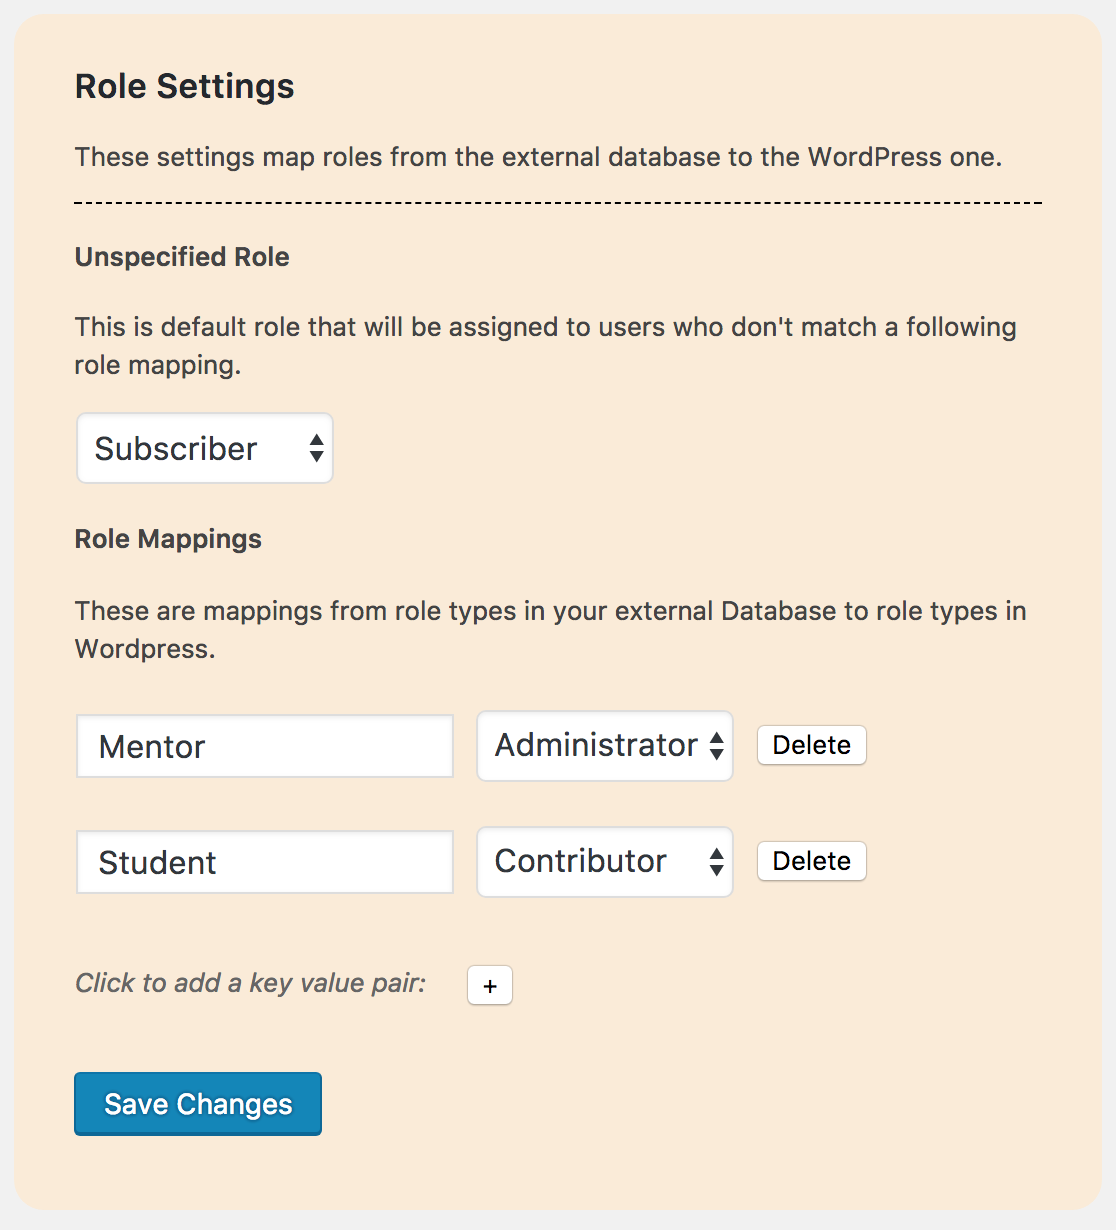Click the 'These are mappings from role types' paragraph
Screen dimensions: 1116x1230
click(x=551, y=630)
